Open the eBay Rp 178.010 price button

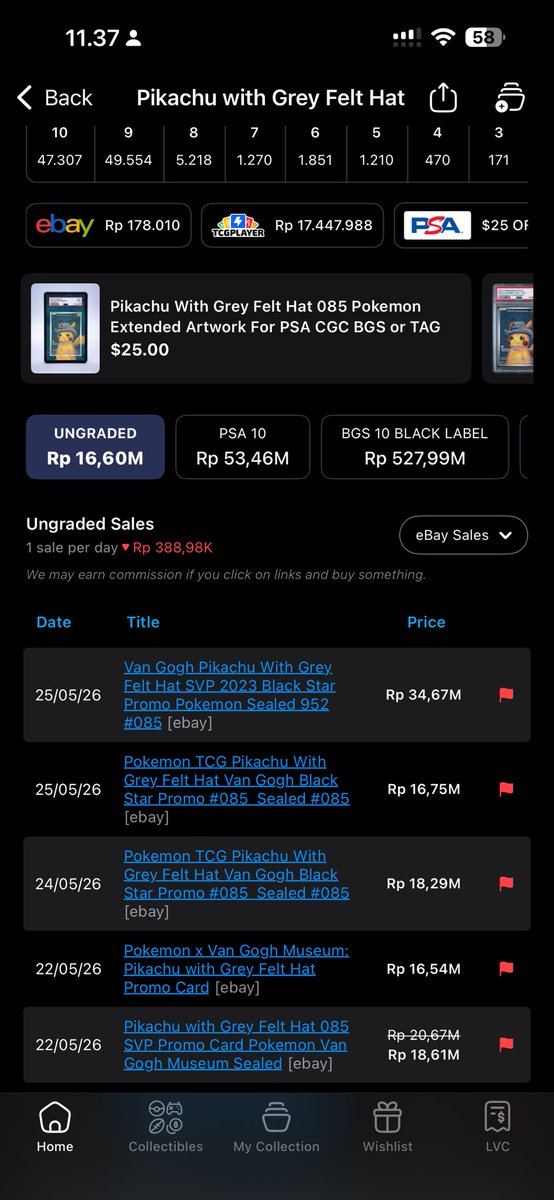point(108,226)
